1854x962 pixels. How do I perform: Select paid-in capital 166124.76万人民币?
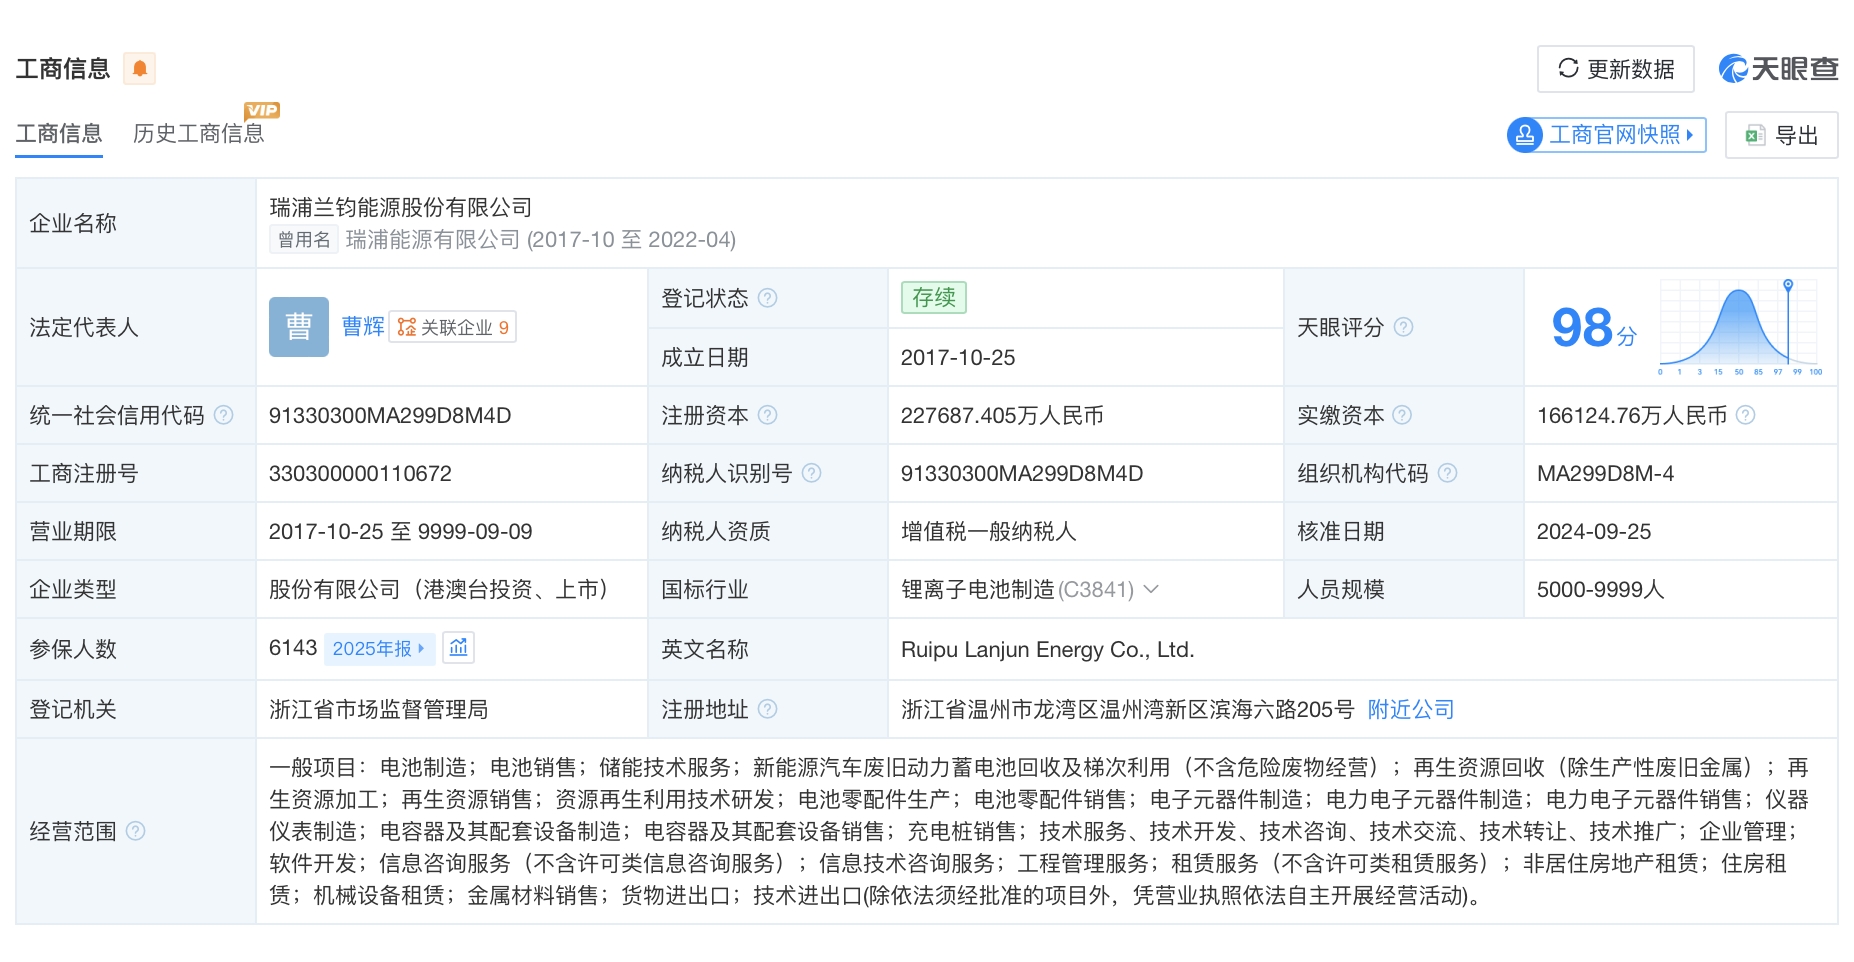point(1632,415)
